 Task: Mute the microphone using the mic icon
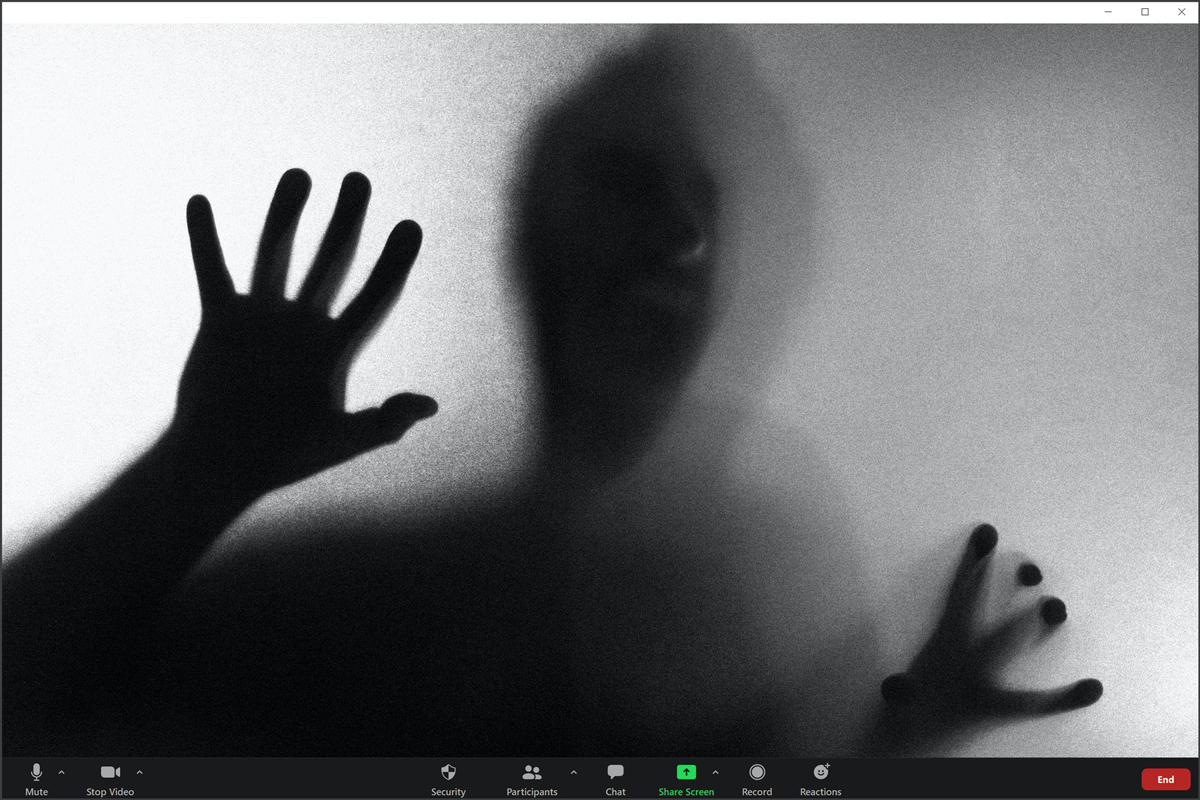click(36, 772)
